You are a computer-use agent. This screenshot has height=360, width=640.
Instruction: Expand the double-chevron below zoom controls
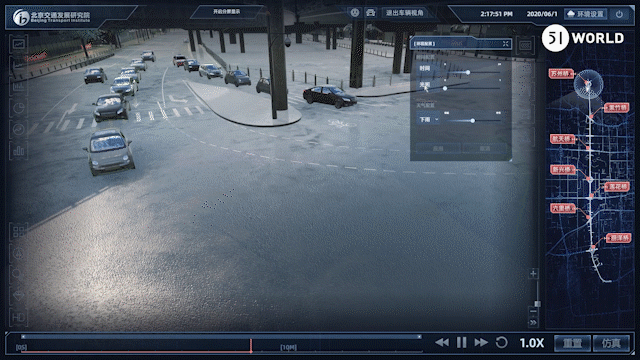click(533, 323)
